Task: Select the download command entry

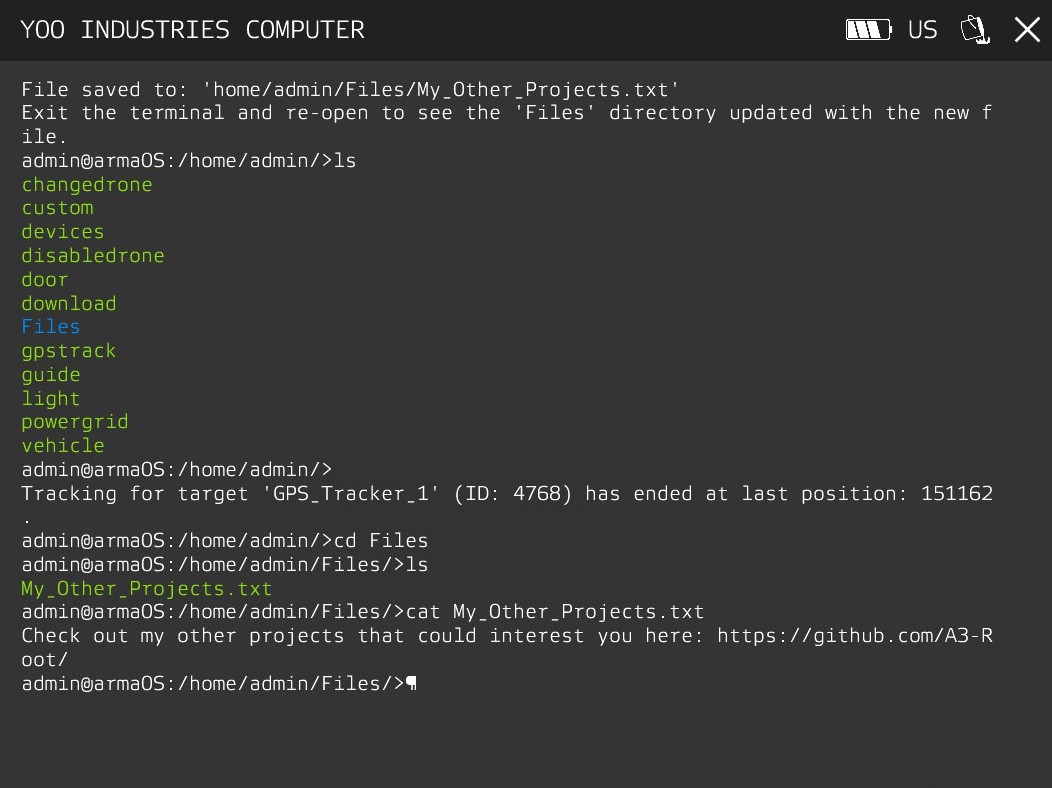Action: (x=69, y=304)
